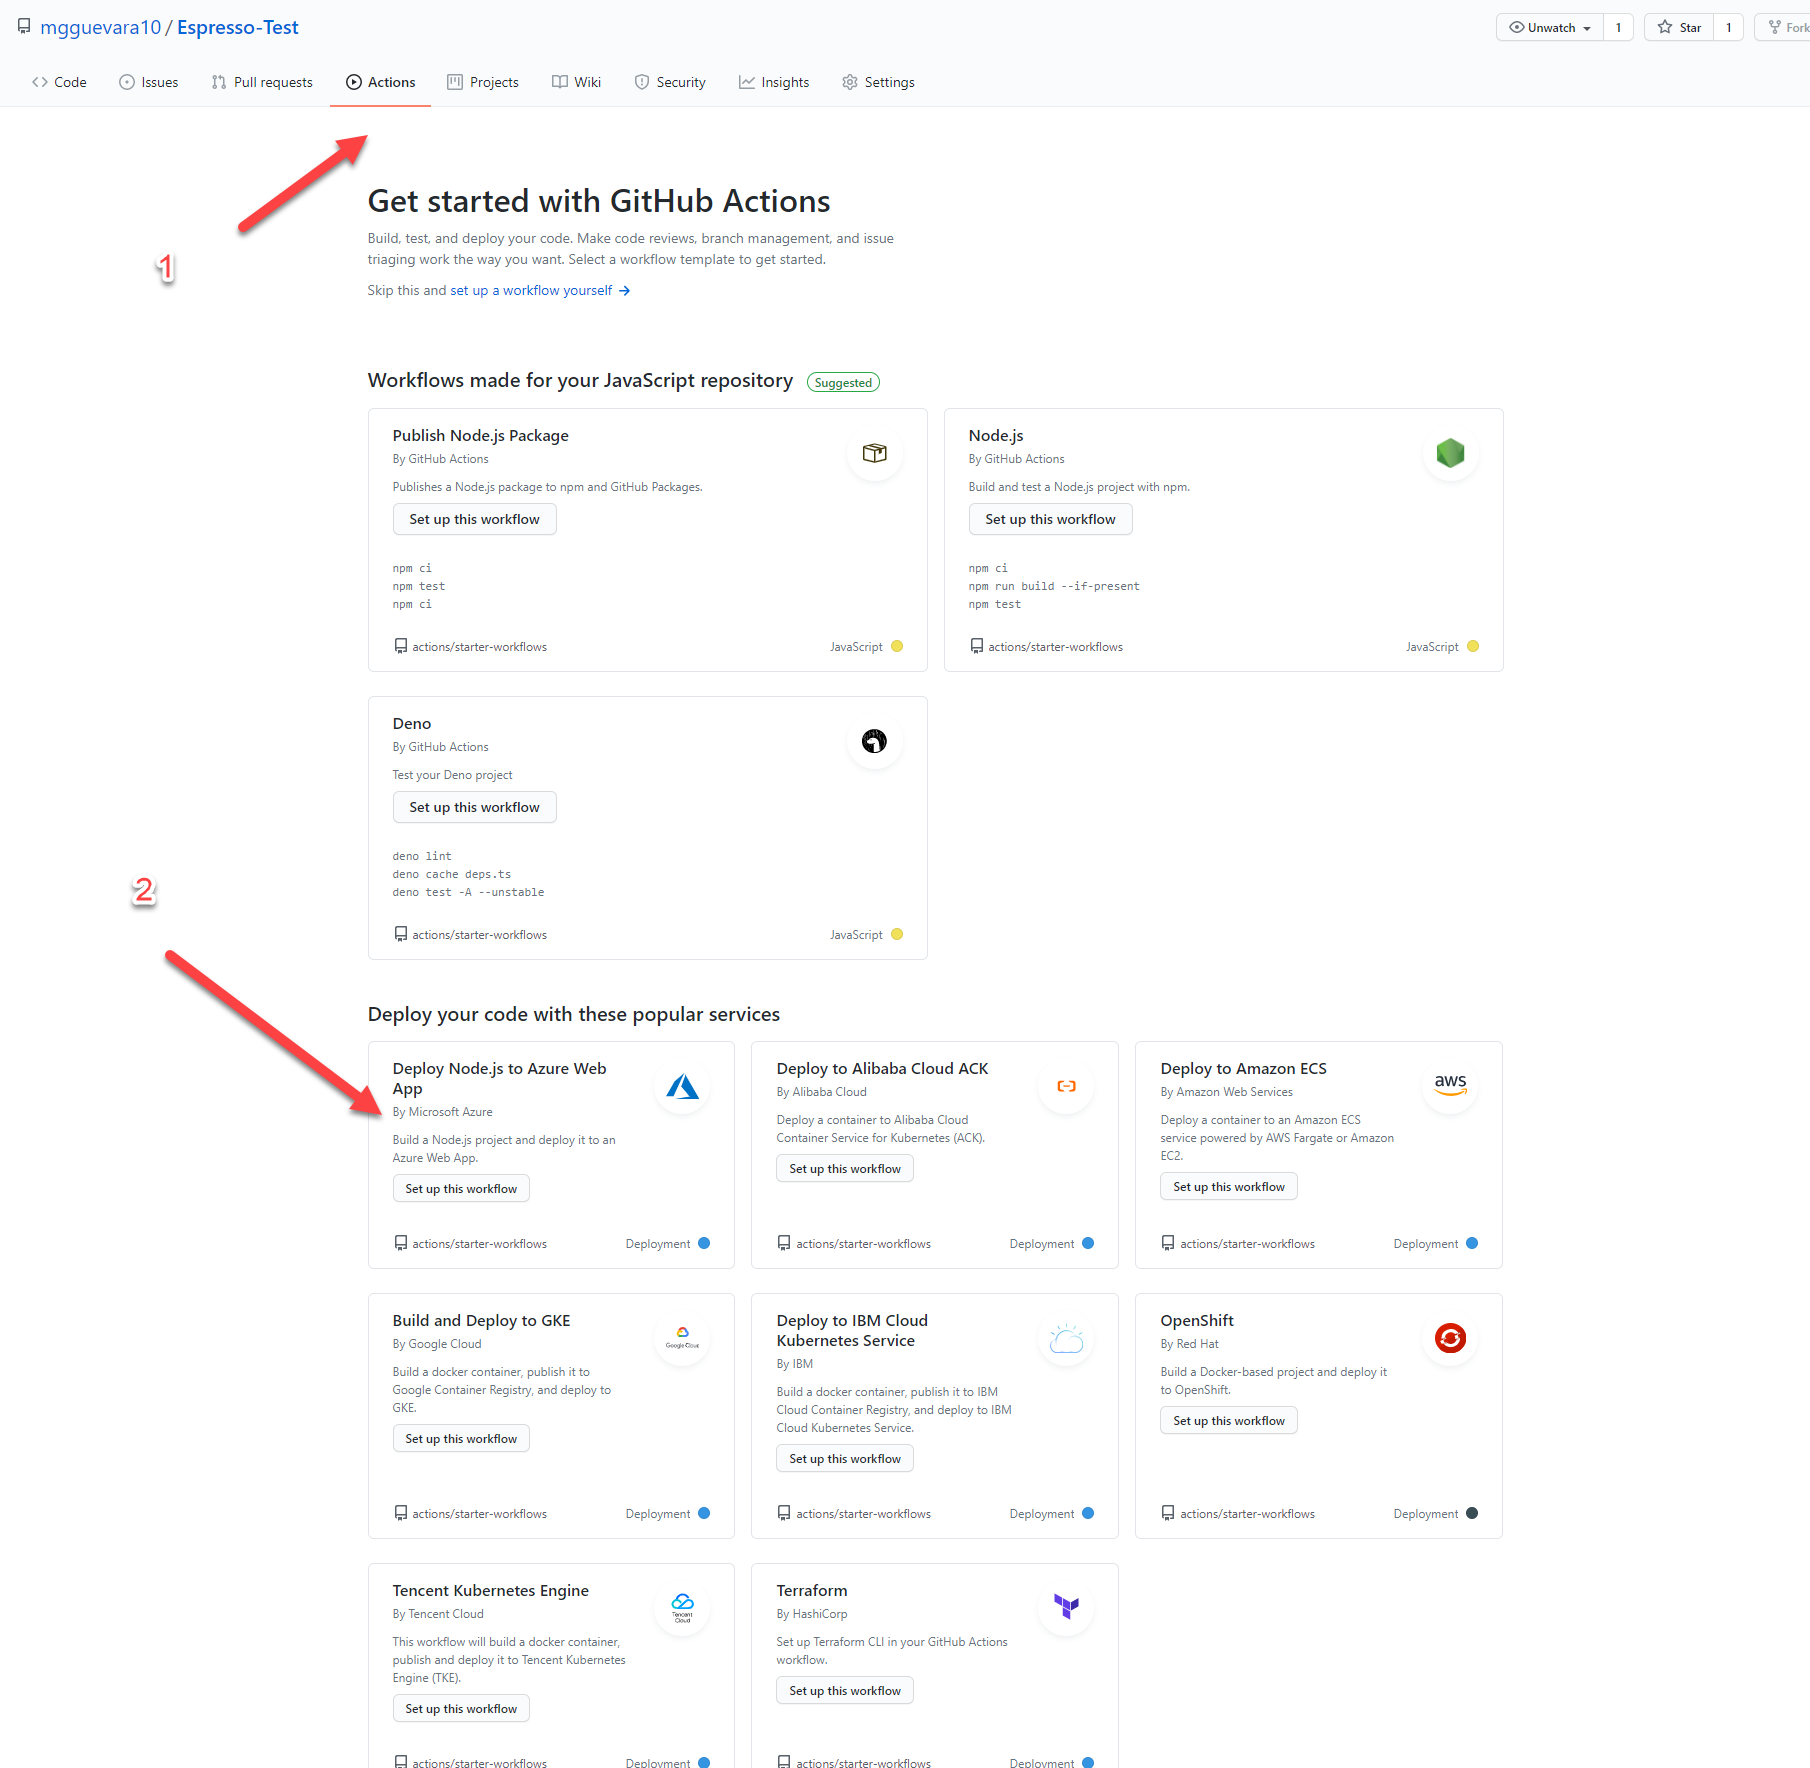Click dark Deployment dot on OpenShift card

[1472, 1513]
